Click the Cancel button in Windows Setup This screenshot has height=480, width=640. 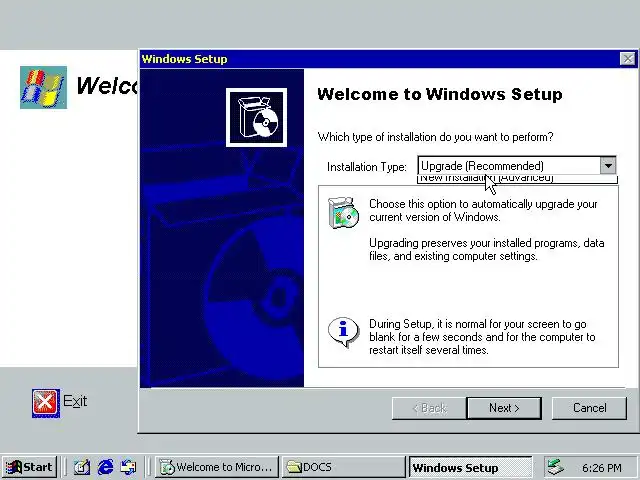coord(589,408)
